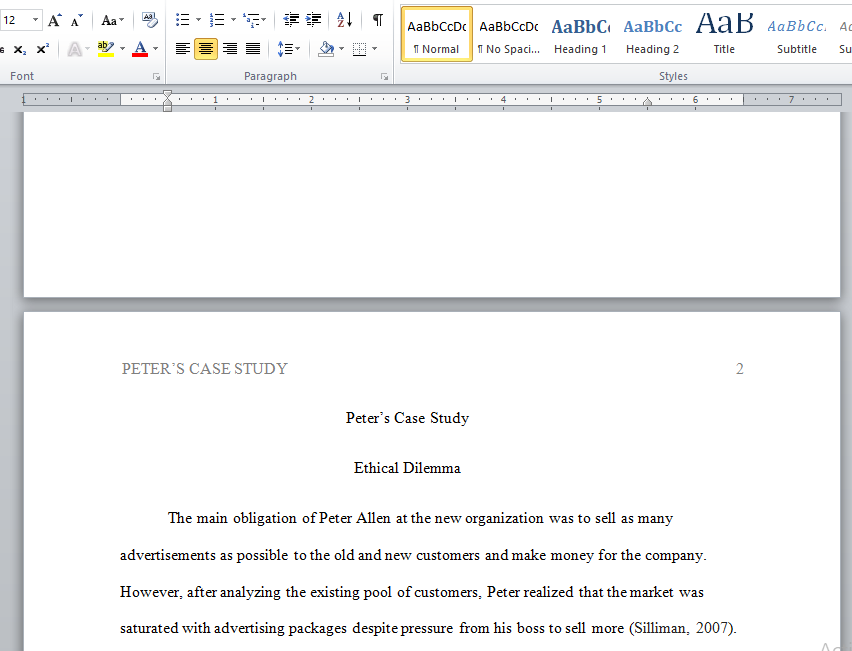Open the highlight color dropdown arrow
The width and height of the screenshot is (852, 651).
tap(122, 49)
